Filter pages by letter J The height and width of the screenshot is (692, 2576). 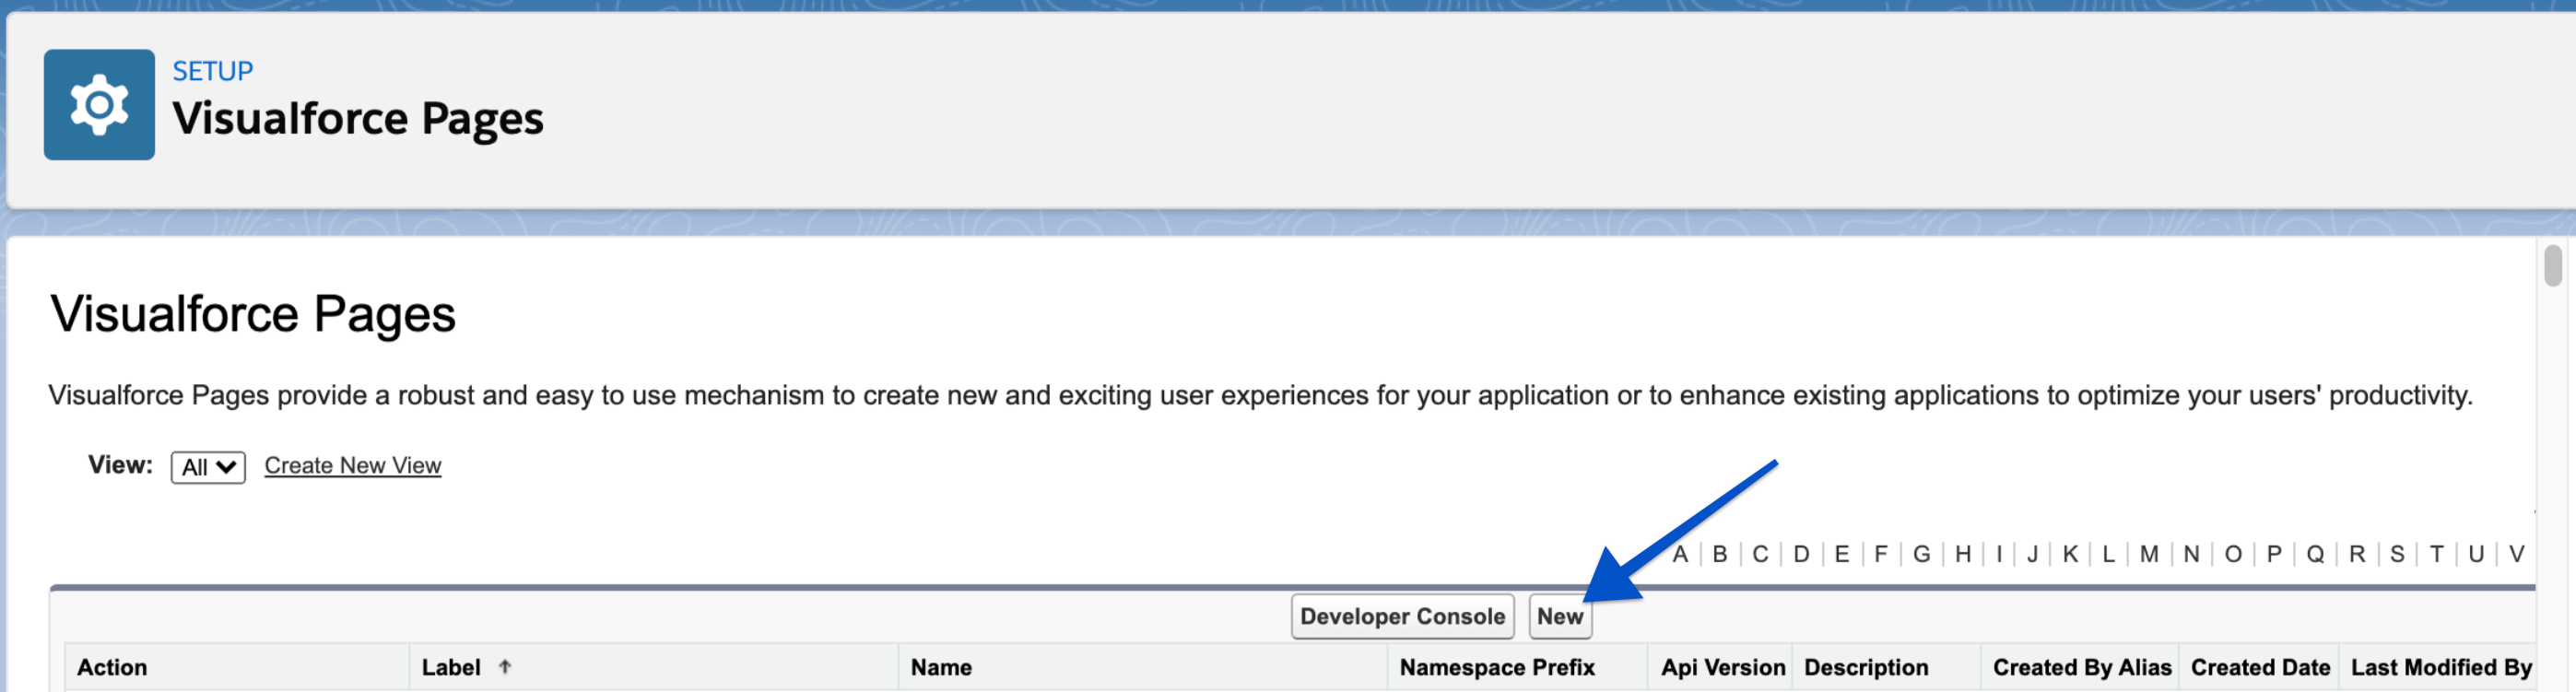pyautogui.click(x=2032, y=554)
